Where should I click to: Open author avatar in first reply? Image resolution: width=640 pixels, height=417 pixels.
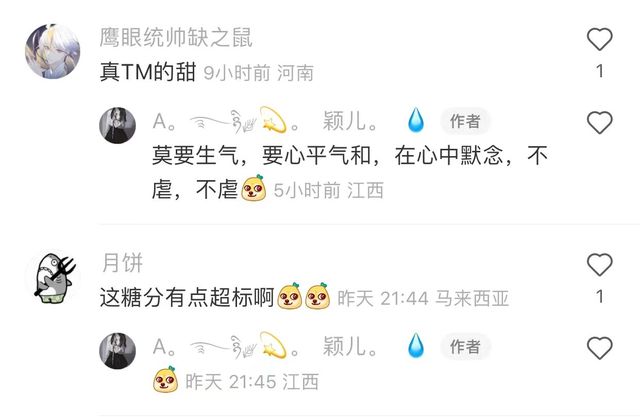pyautogui.click(x=118, y=125)
